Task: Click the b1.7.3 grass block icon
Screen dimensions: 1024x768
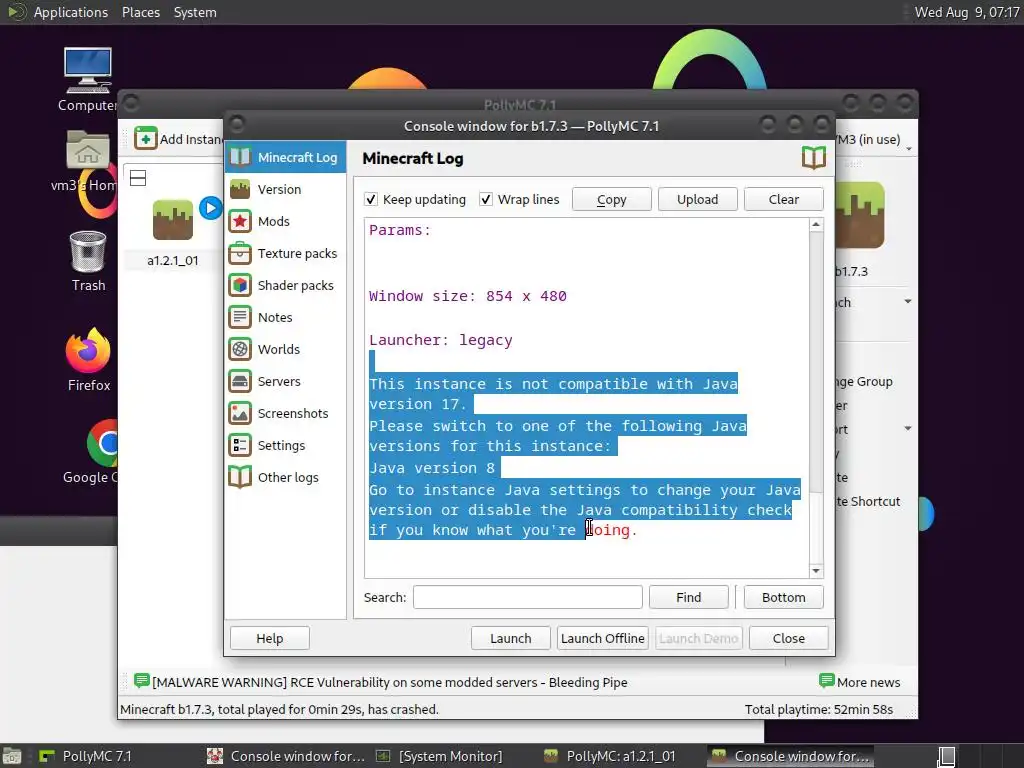Action: coord(860,216)
